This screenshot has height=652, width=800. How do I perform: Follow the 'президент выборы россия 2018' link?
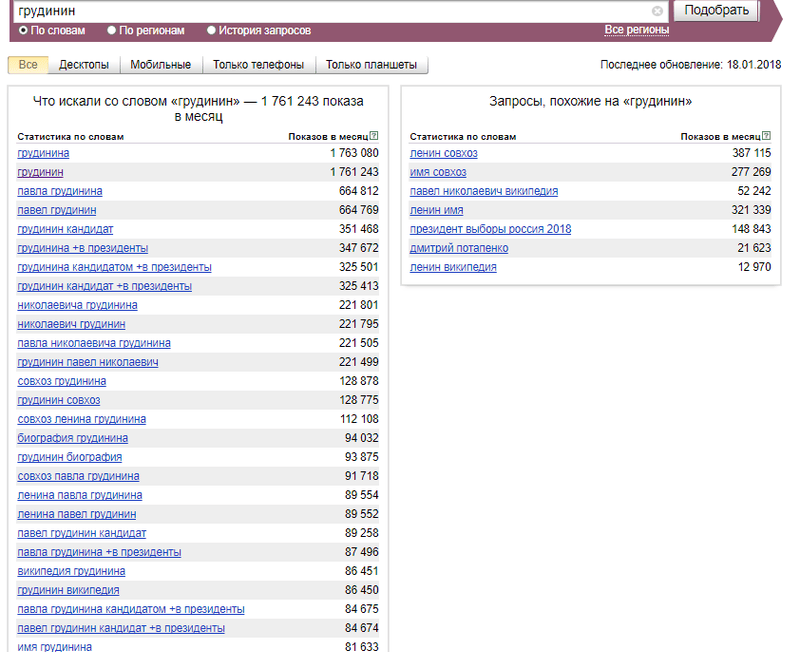(490, 229)
